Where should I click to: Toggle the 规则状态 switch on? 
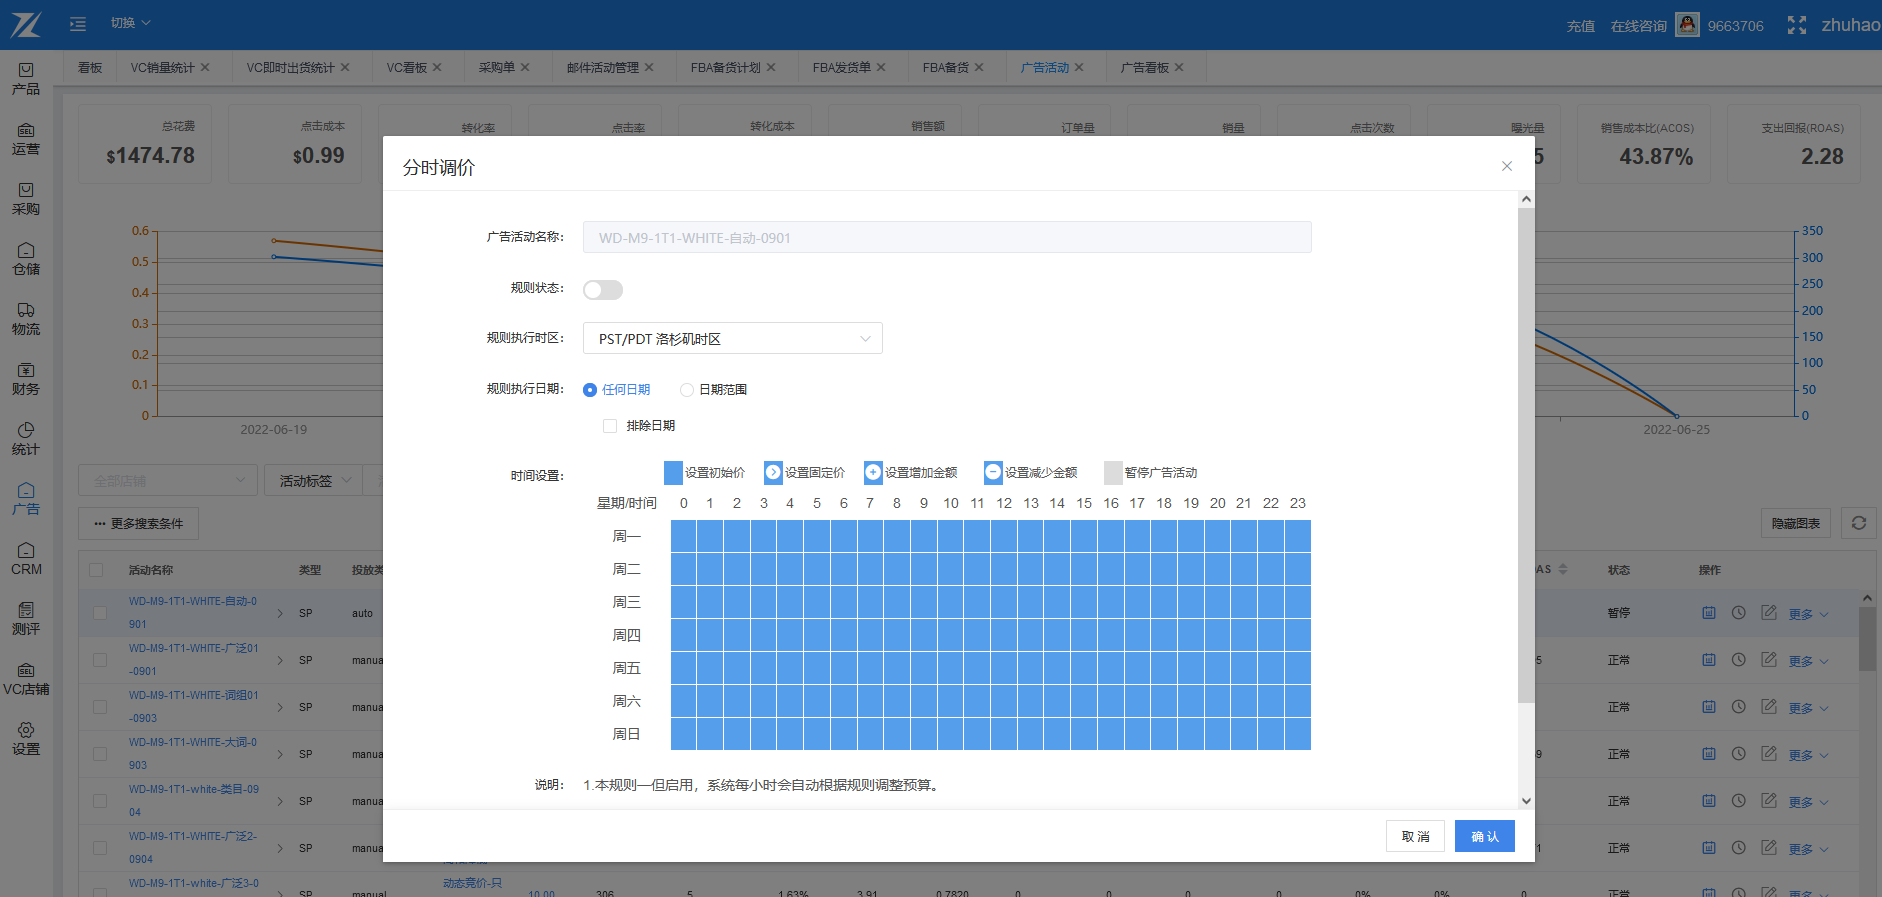[603, 290]
